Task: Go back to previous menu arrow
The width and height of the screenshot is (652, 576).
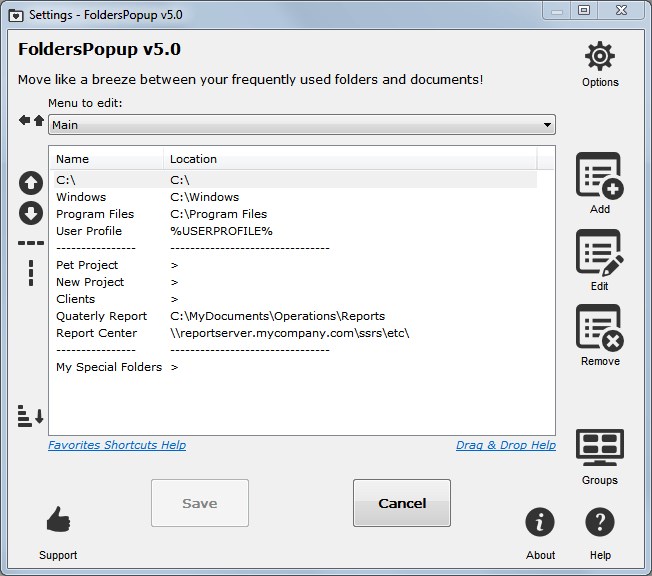Action: tap(25, 120)
